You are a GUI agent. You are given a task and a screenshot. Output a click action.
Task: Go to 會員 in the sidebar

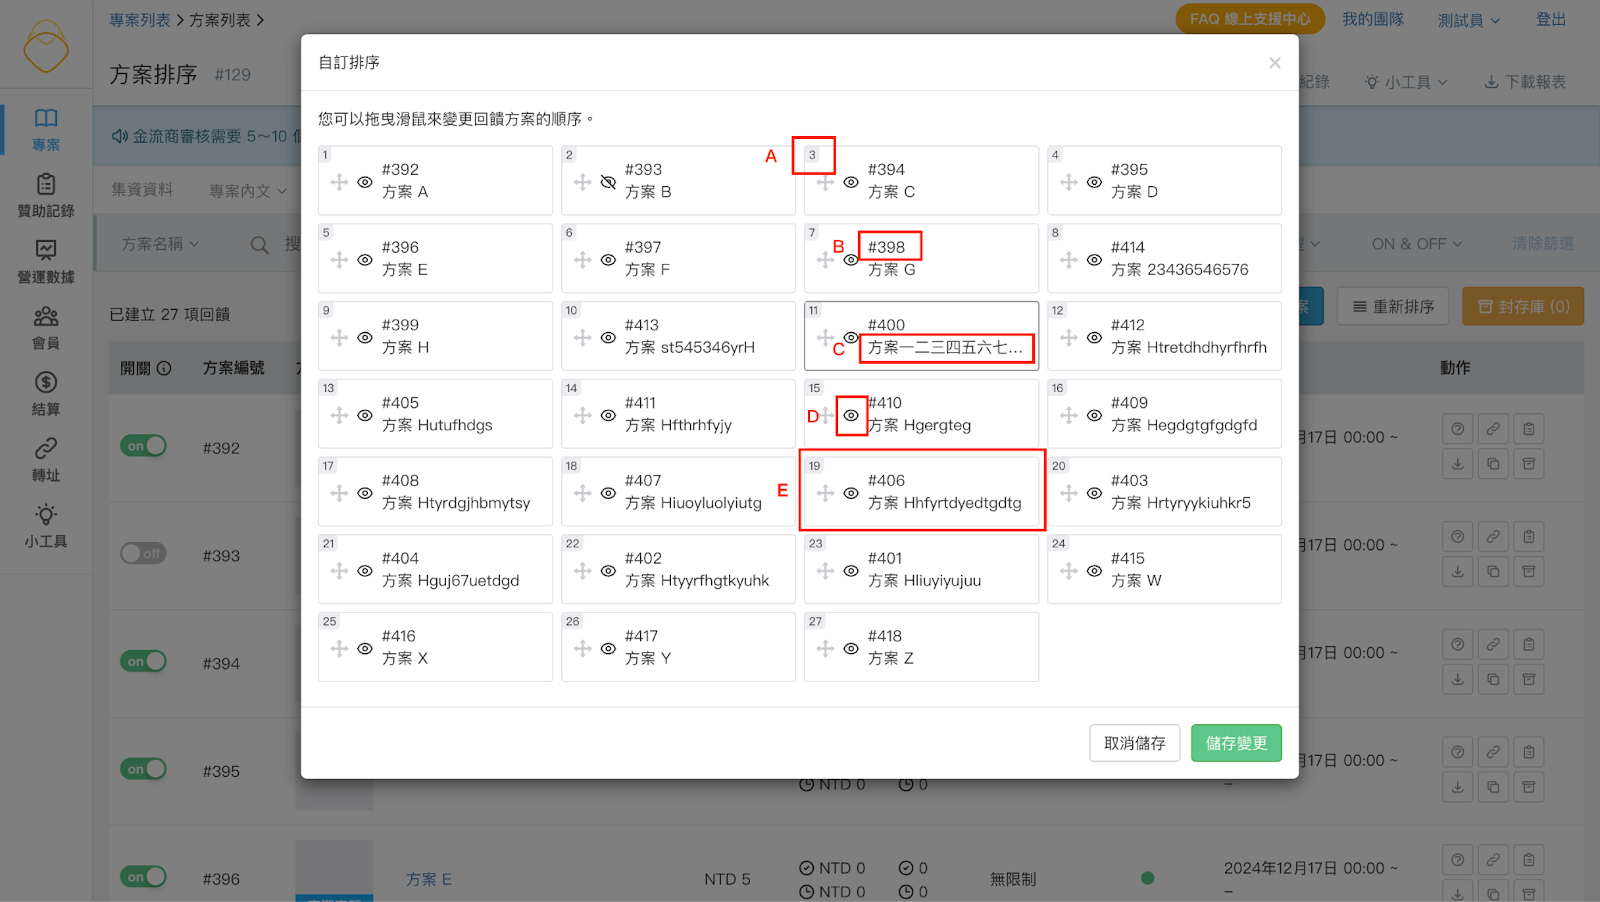(x=46, y=327)
